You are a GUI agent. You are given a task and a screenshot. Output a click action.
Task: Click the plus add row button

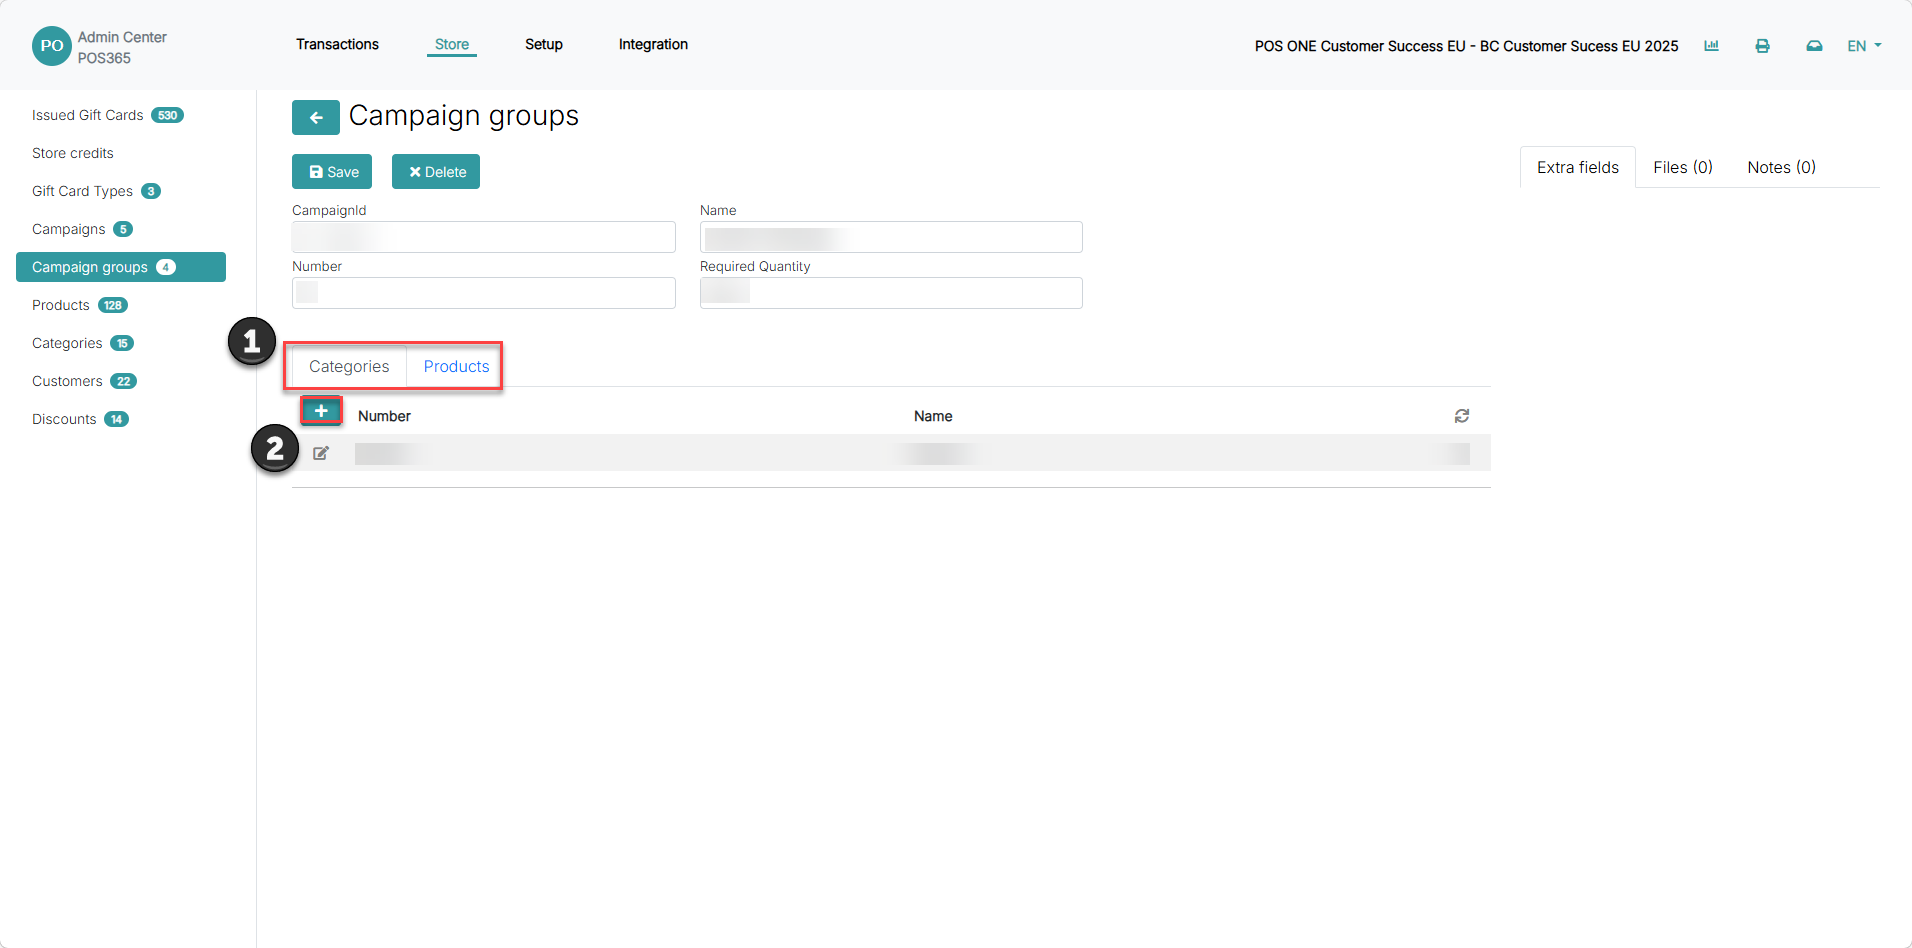pyautogui.click(x=321, y=411)
